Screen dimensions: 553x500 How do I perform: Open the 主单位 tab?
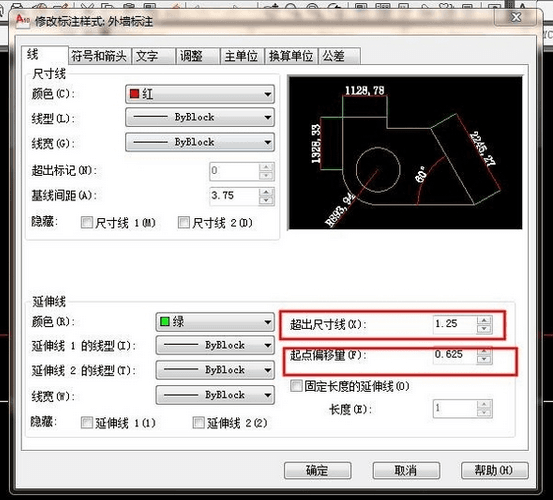[241, 56]
